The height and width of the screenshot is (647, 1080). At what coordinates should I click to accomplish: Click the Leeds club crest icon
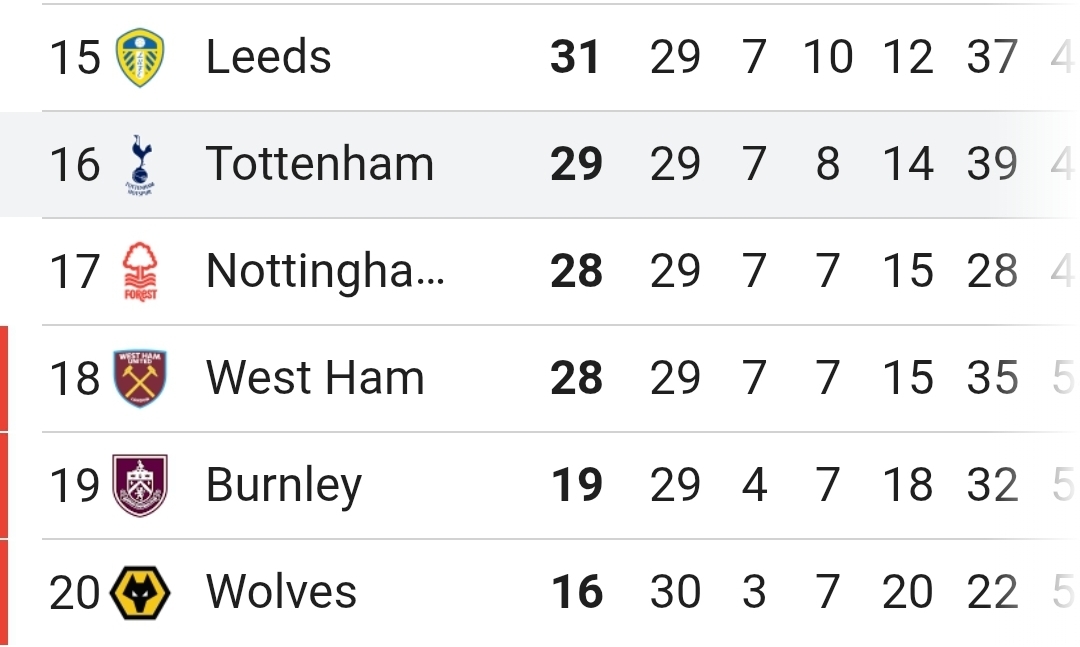point(140,57)
